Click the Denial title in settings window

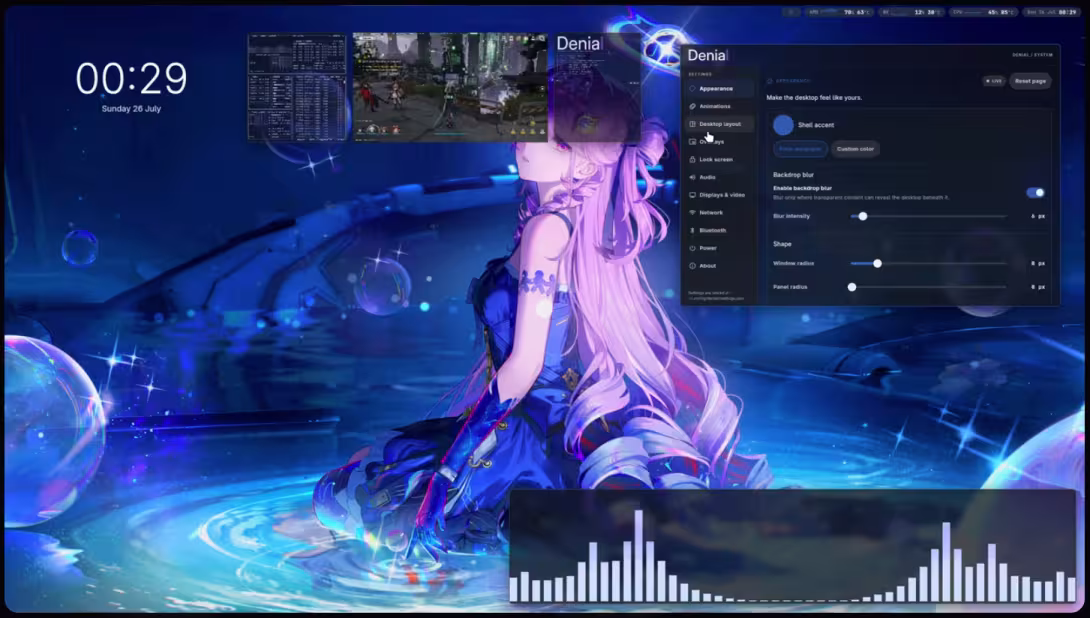coord(707,56)
